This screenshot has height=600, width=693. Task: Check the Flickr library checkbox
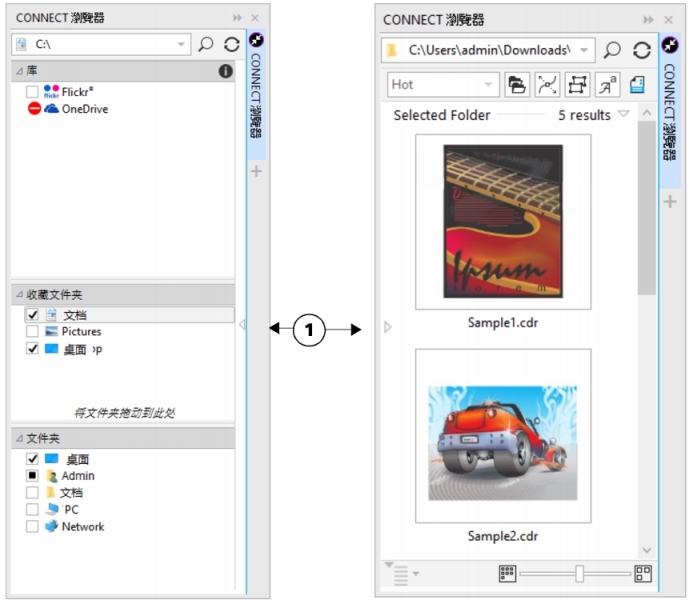tap(32, 92)
